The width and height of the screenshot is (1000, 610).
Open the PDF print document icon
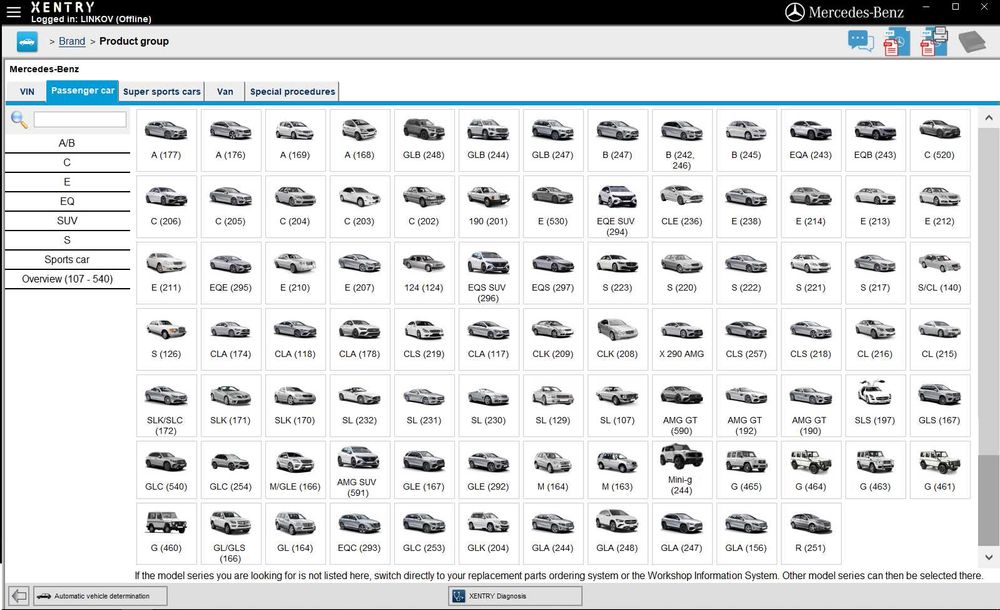[933, 42]
